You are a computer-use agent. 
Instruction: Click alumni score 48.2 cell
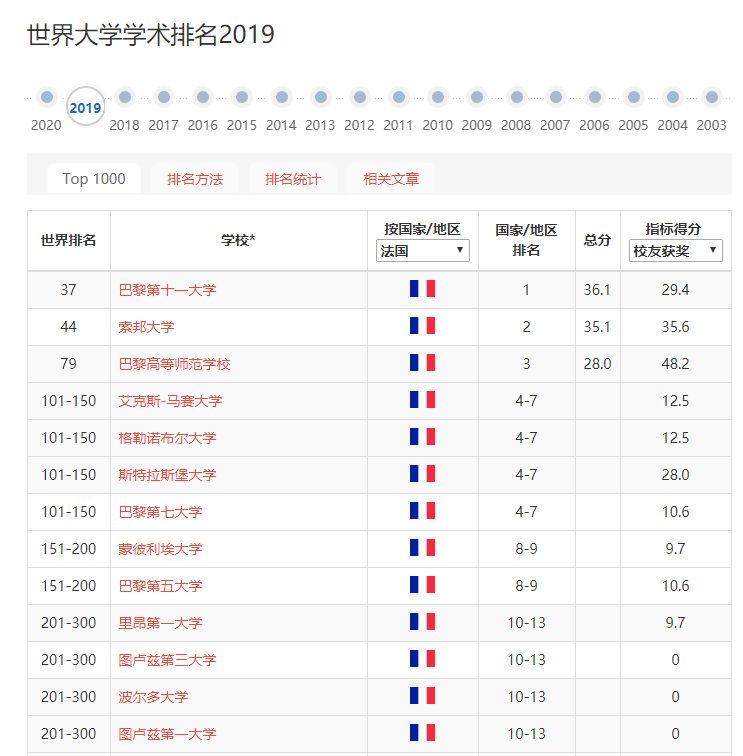(x=675, y=364)
